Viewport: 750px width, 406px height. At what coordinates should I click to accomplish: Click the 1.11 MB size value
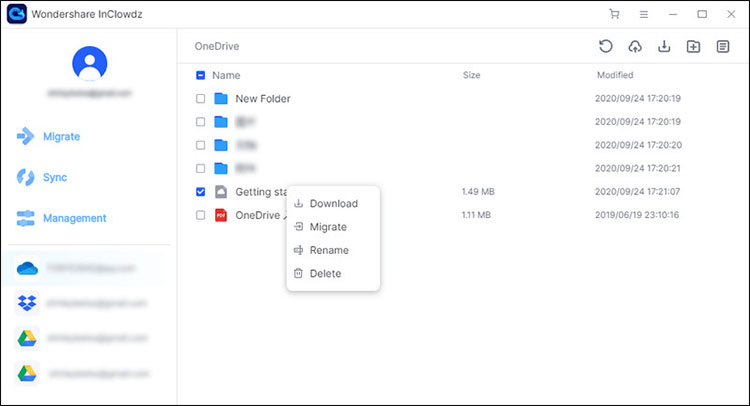coord(476,215)
